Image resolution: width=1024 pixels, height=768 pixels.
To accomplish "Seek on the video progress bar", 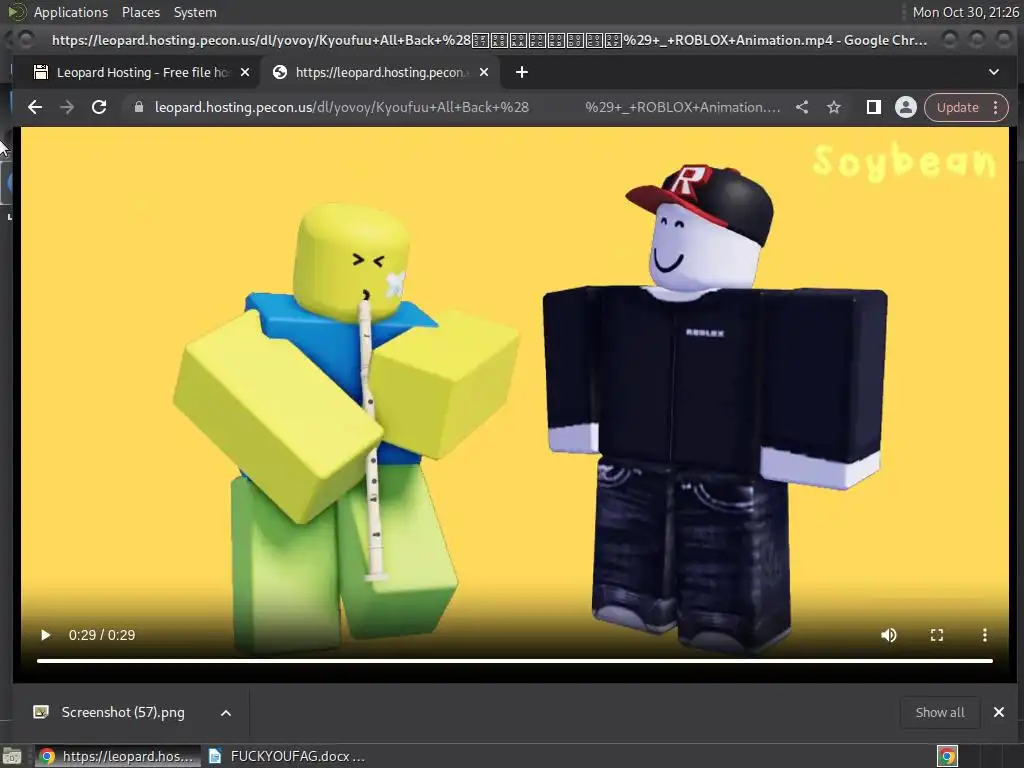I will click(x=515, y=661).
